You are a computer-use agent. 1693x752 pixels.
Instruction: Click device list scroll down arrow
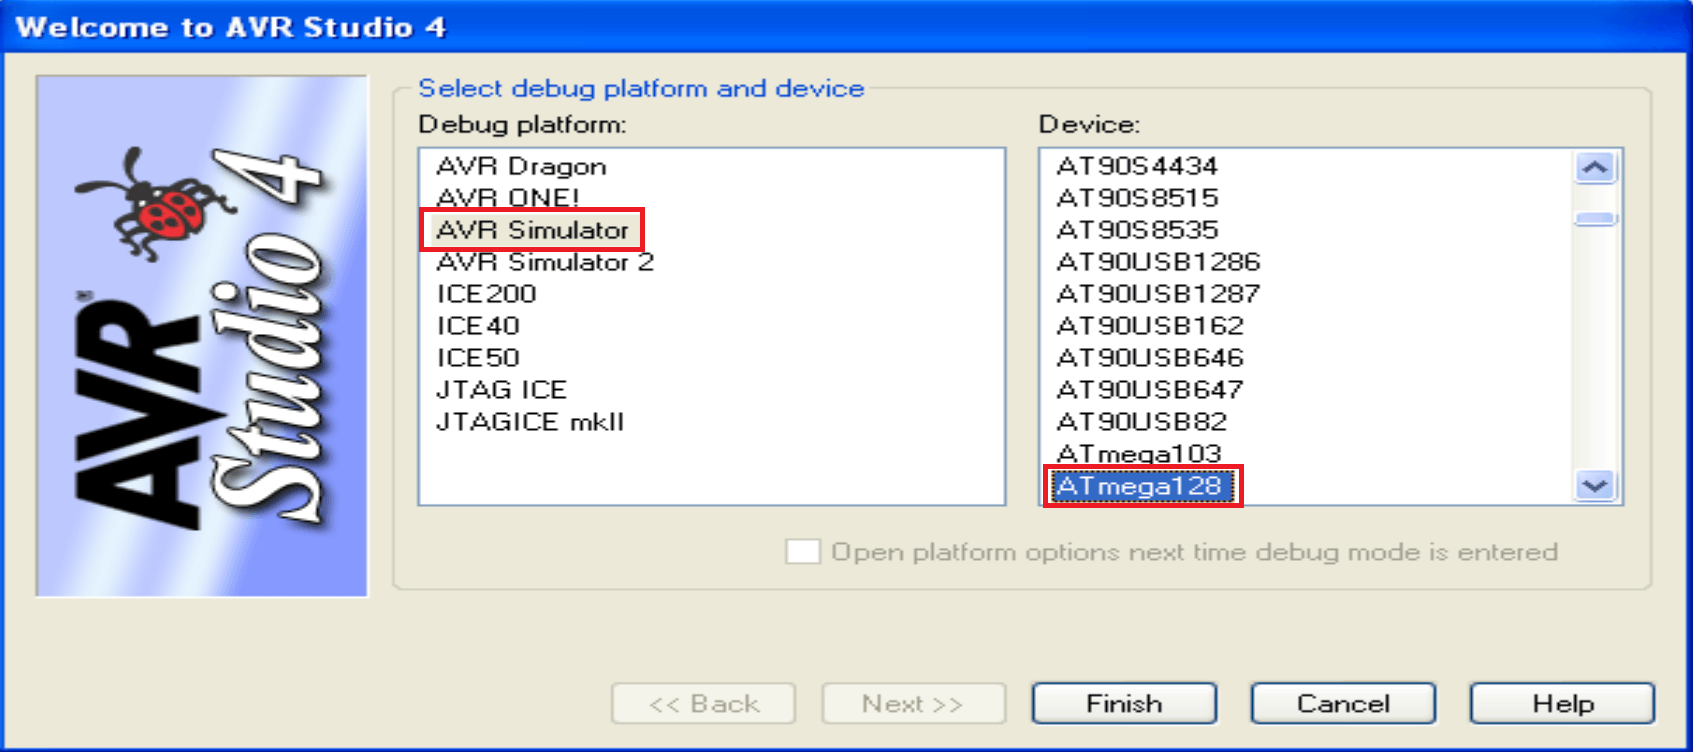tap(1595, 486)
